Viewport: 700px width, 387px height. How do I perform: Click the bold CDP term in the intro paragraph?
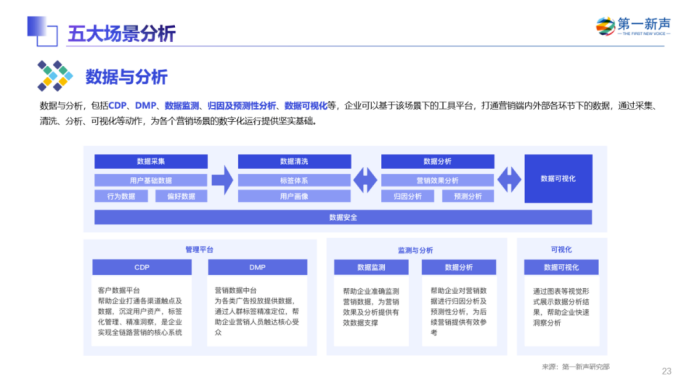pyautogui.click(x=118, y=106)
